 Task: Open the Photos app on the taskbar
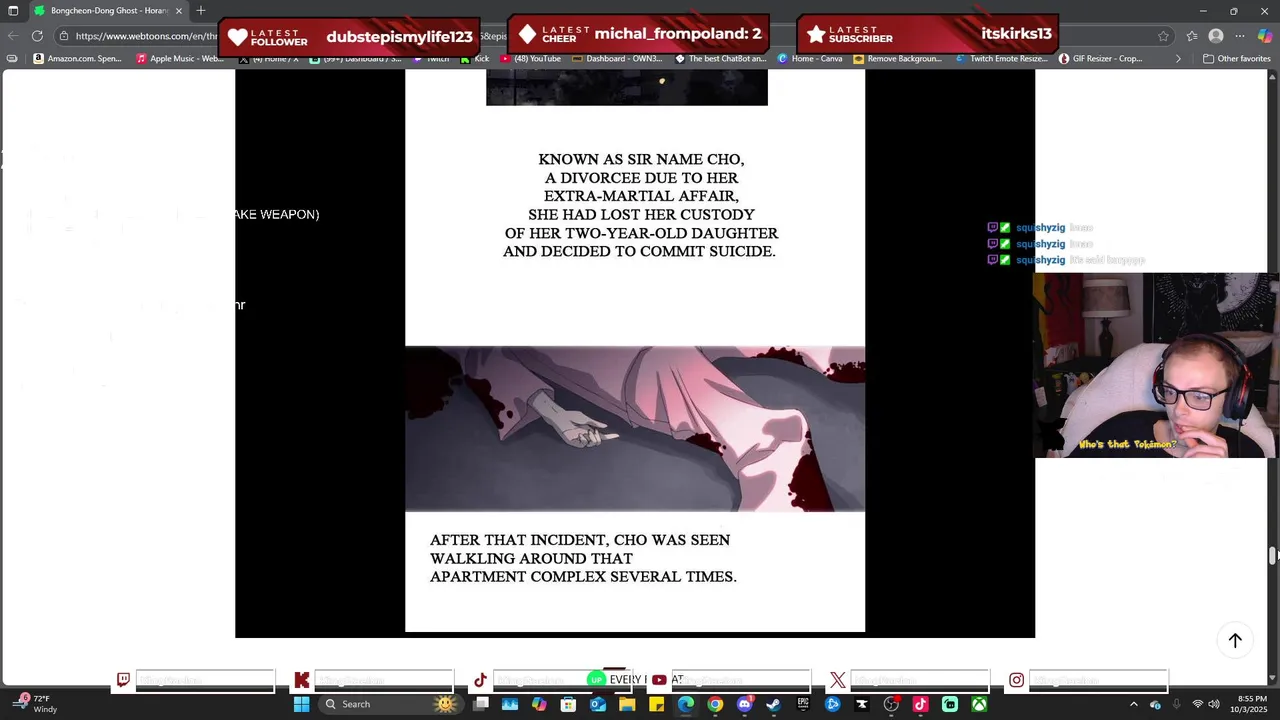(510, 704)
